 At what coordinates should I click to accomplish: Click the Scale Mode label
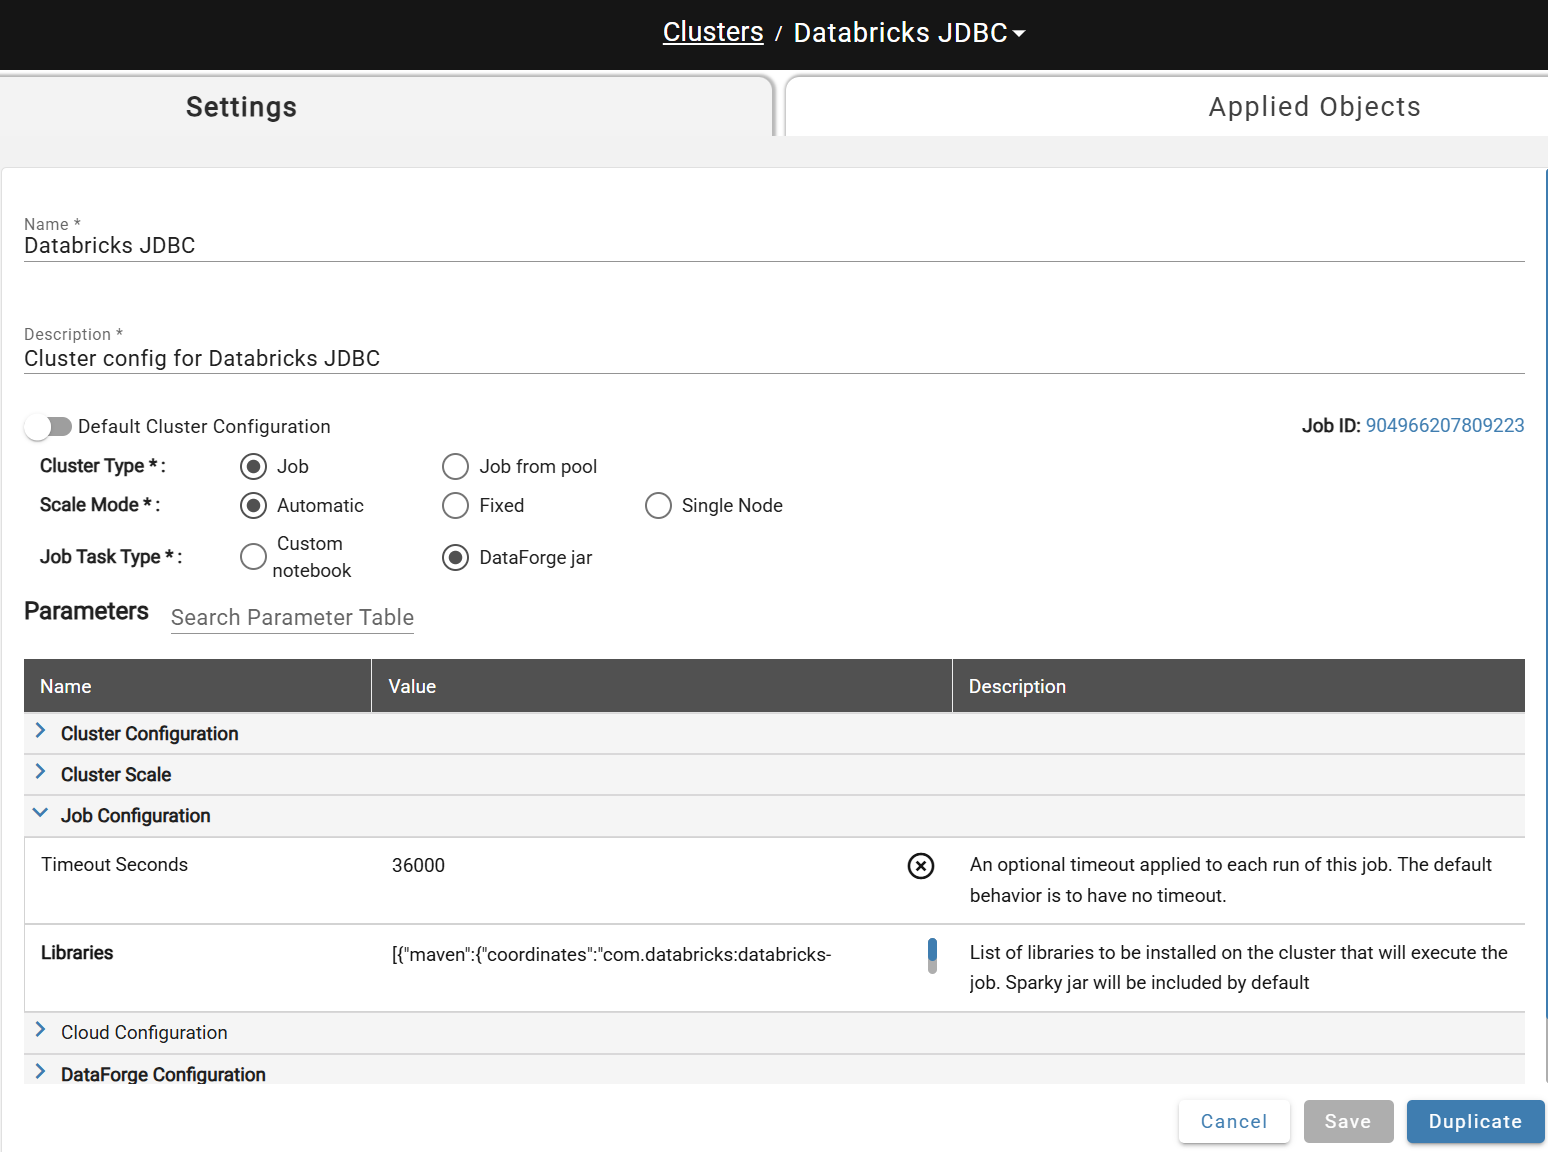click(100, 505)
